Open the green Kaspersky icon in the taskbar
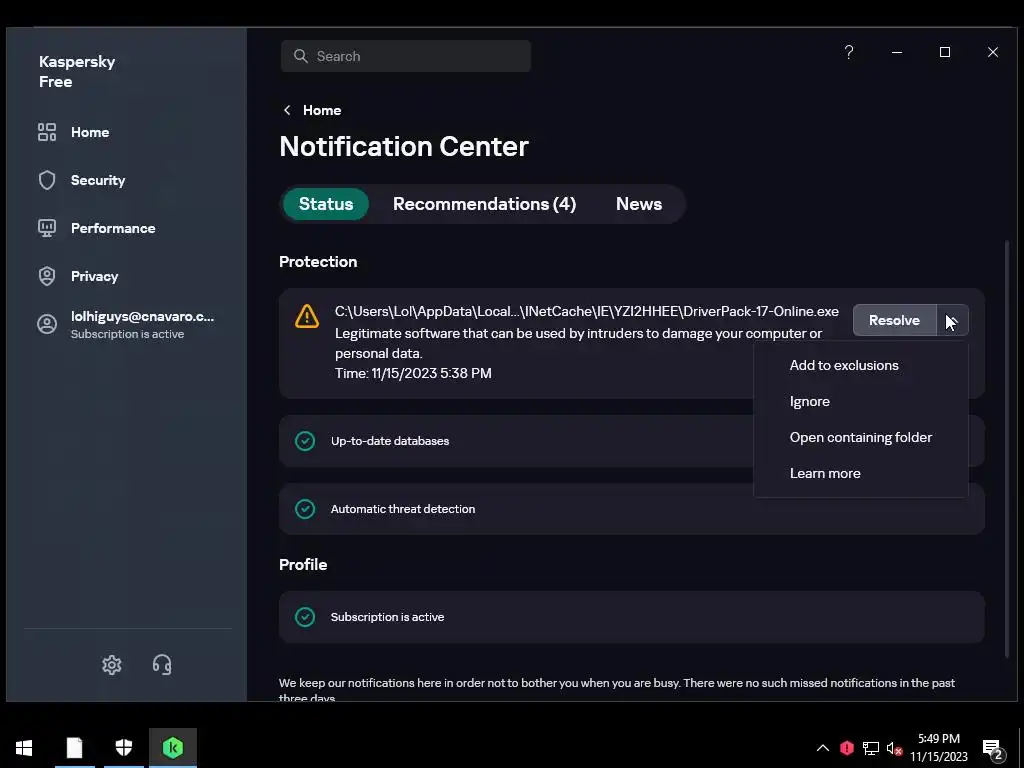Image resolution: width=1024 pixels, height=768 pixels. click(x=173, y=748)
